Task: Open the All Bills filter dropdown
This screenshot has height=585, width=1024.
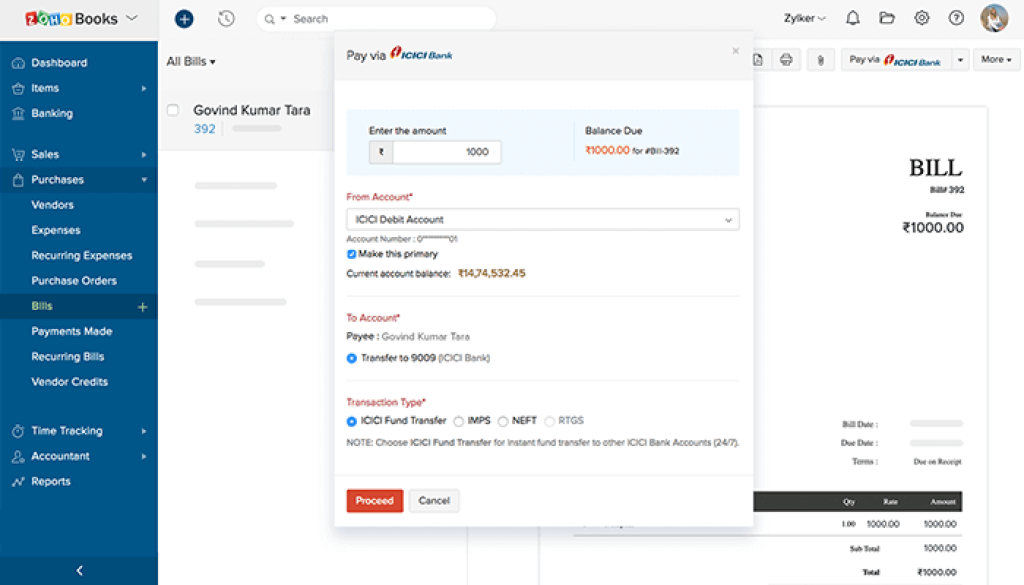Action: [191, 61]
